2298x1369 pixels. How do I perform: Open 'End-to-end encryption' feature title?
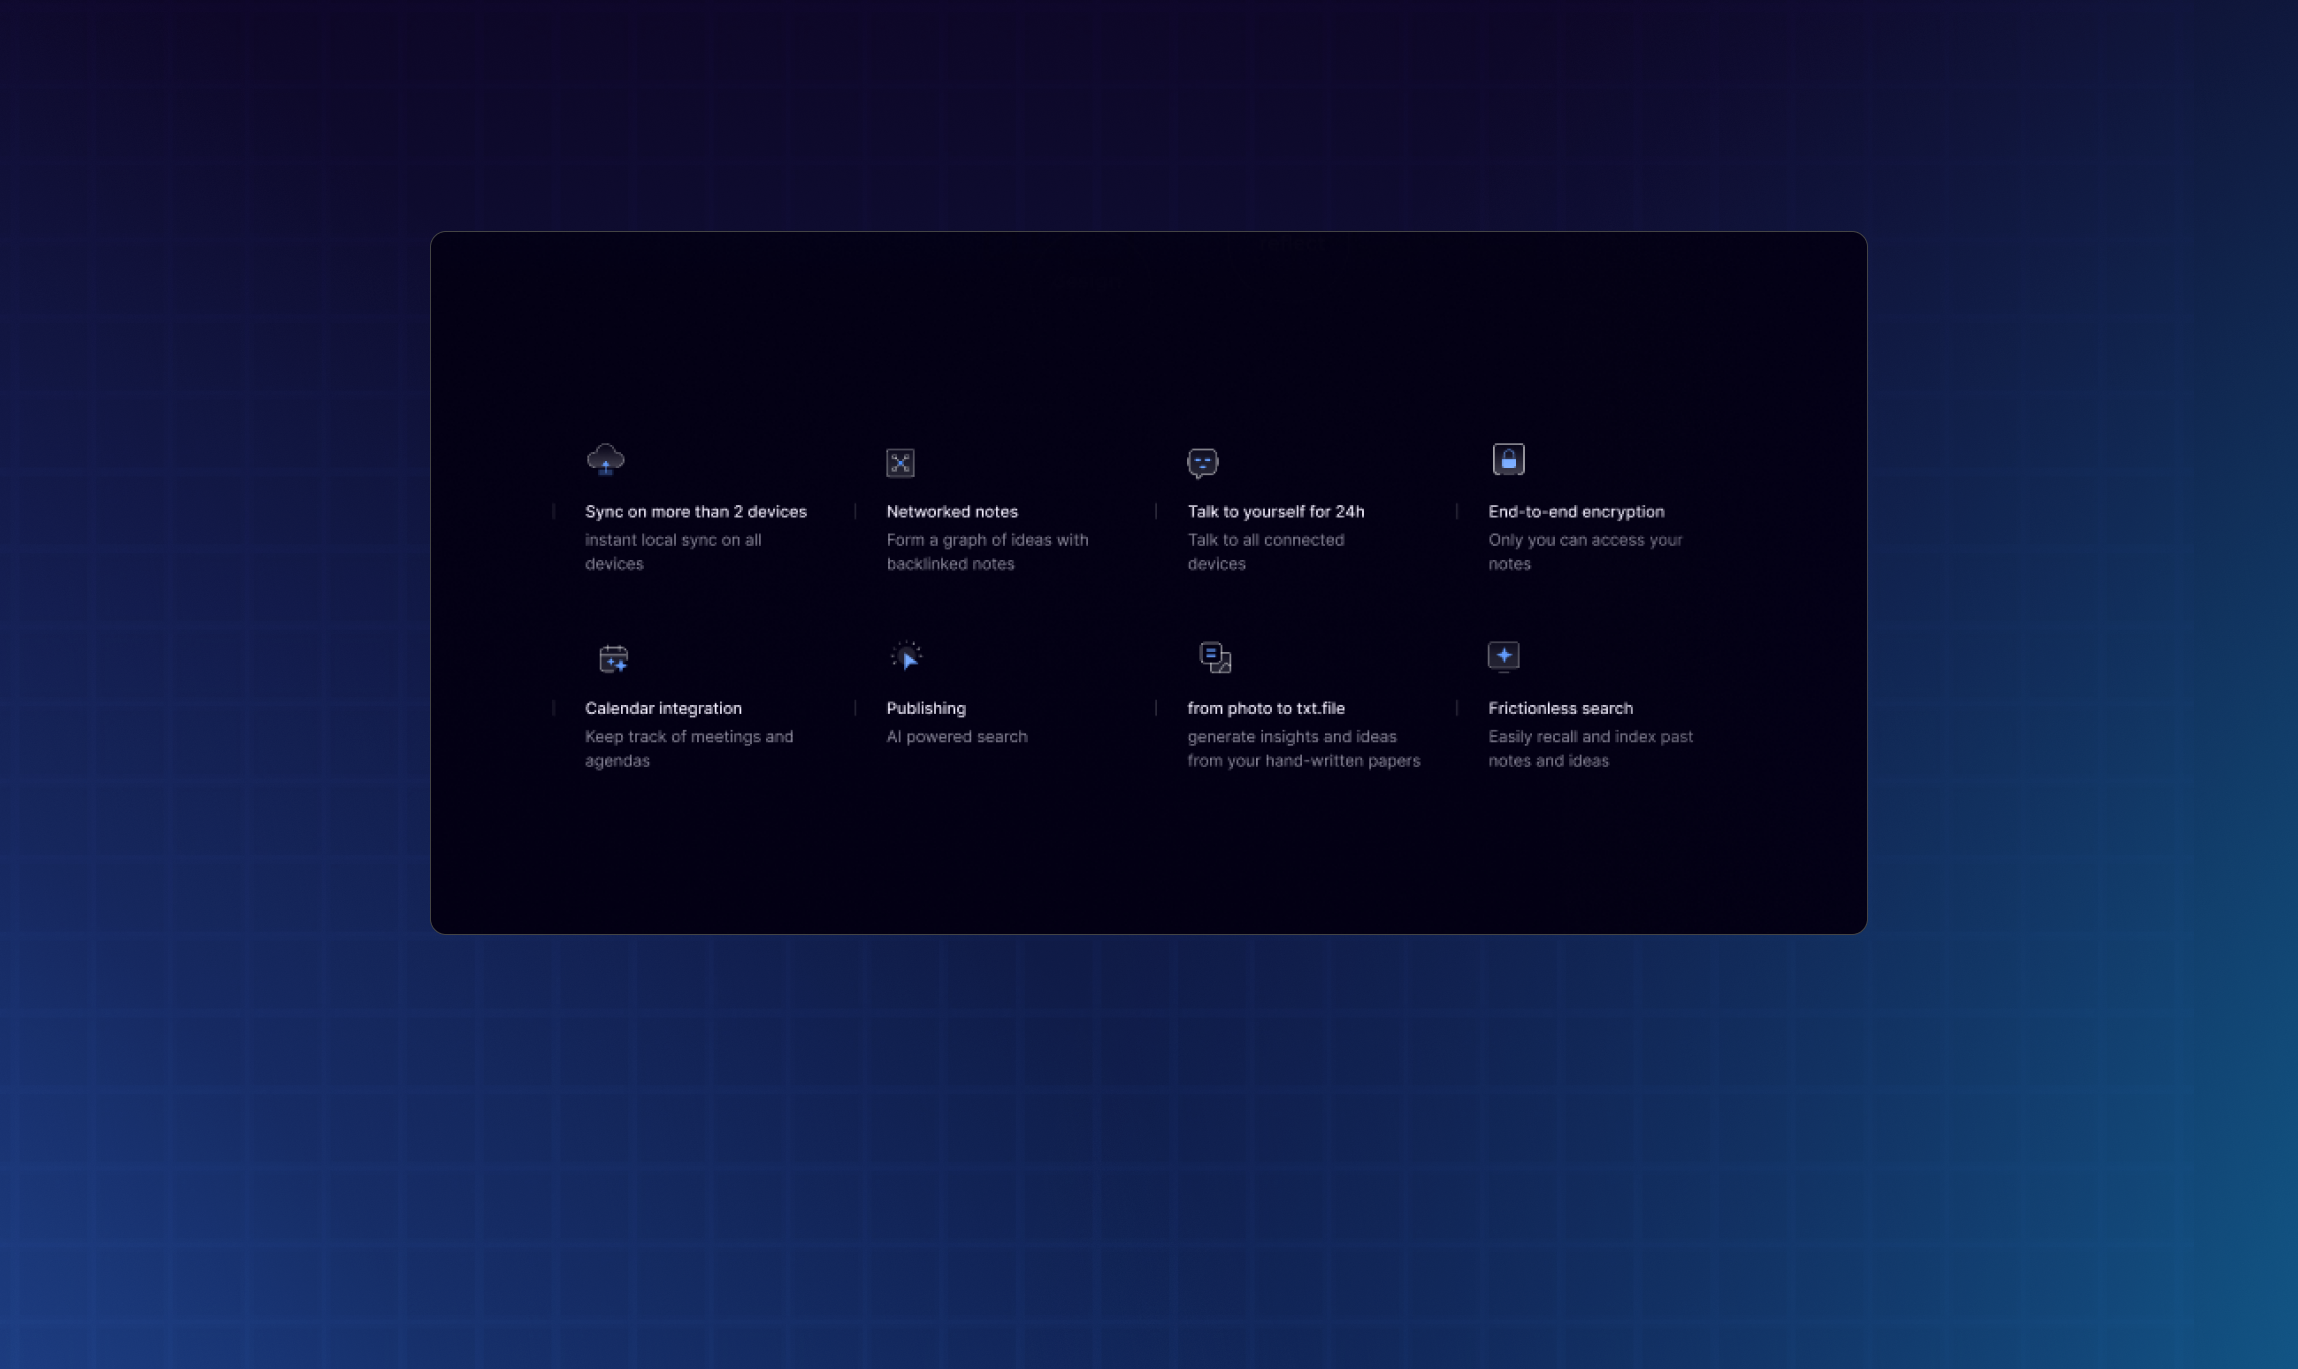(1575, 511)
